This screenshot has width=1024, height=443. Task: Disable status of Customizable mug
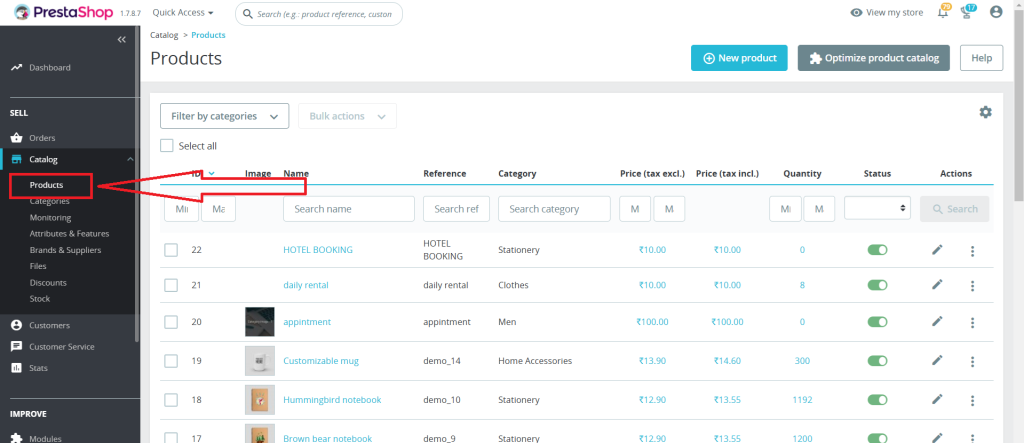pos(877,361)
